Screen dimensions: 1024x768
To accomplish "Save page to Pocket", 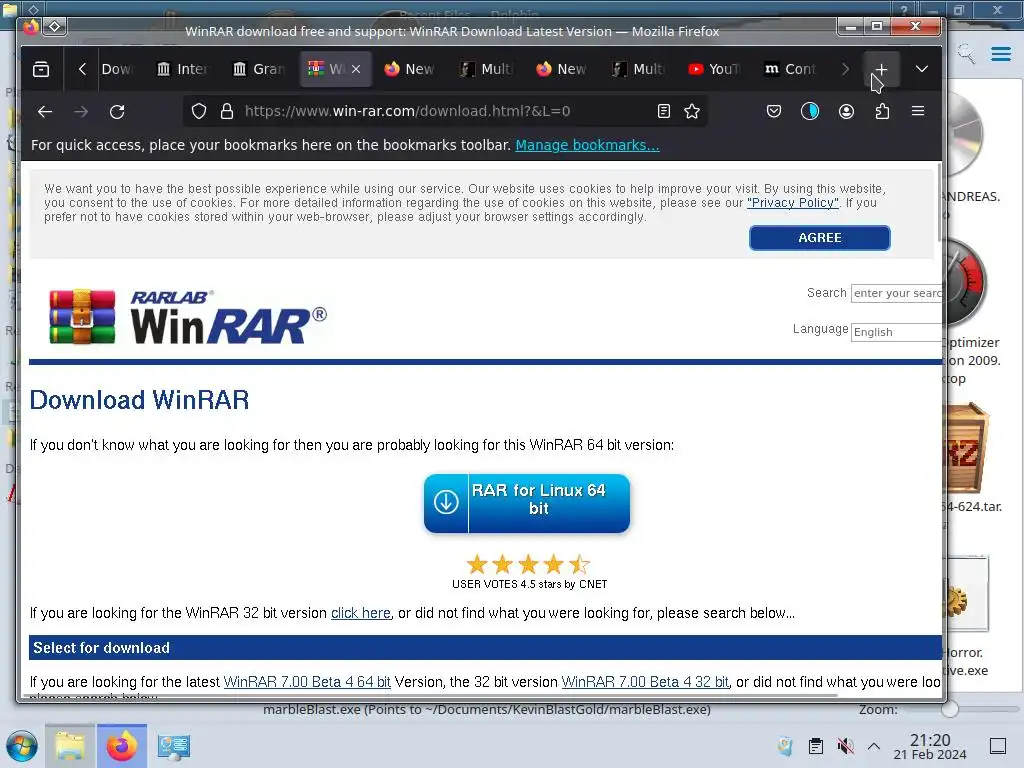I will pyautogui.click(x=774, y=112).
